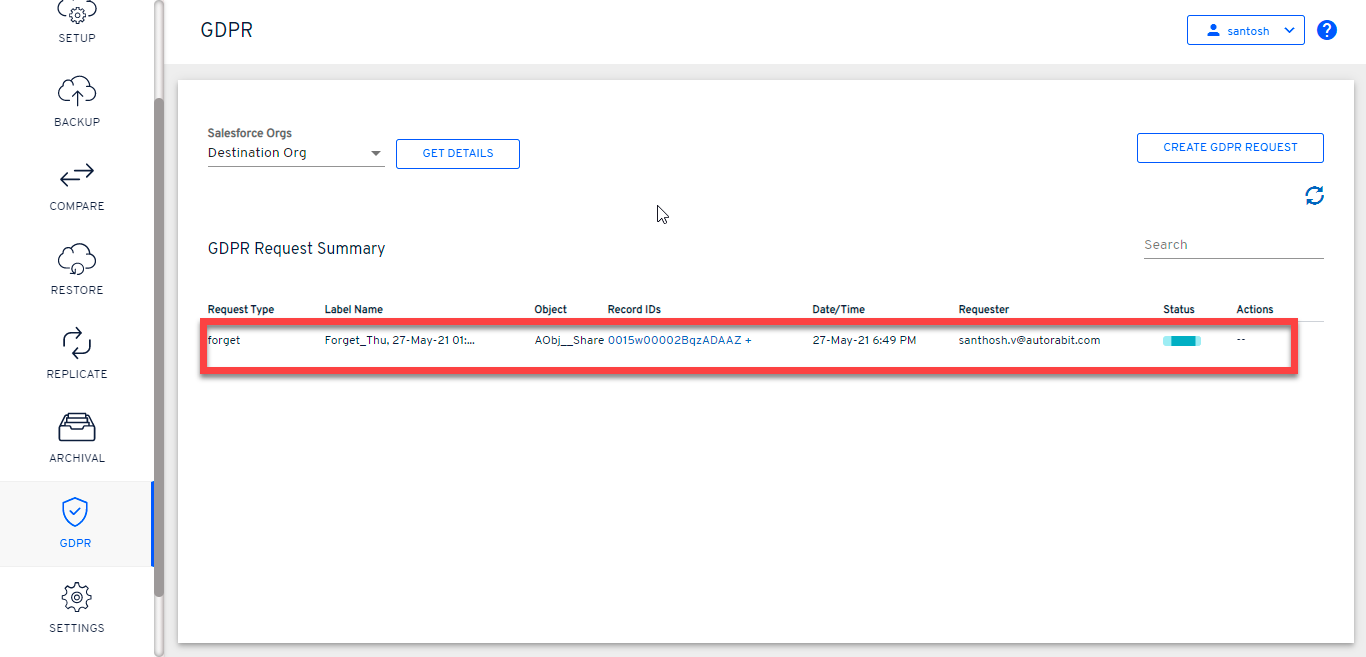This screenshot has width=1366, height=657.
Task: Click the blue help question mark icon
Action: coord(1327,30)
